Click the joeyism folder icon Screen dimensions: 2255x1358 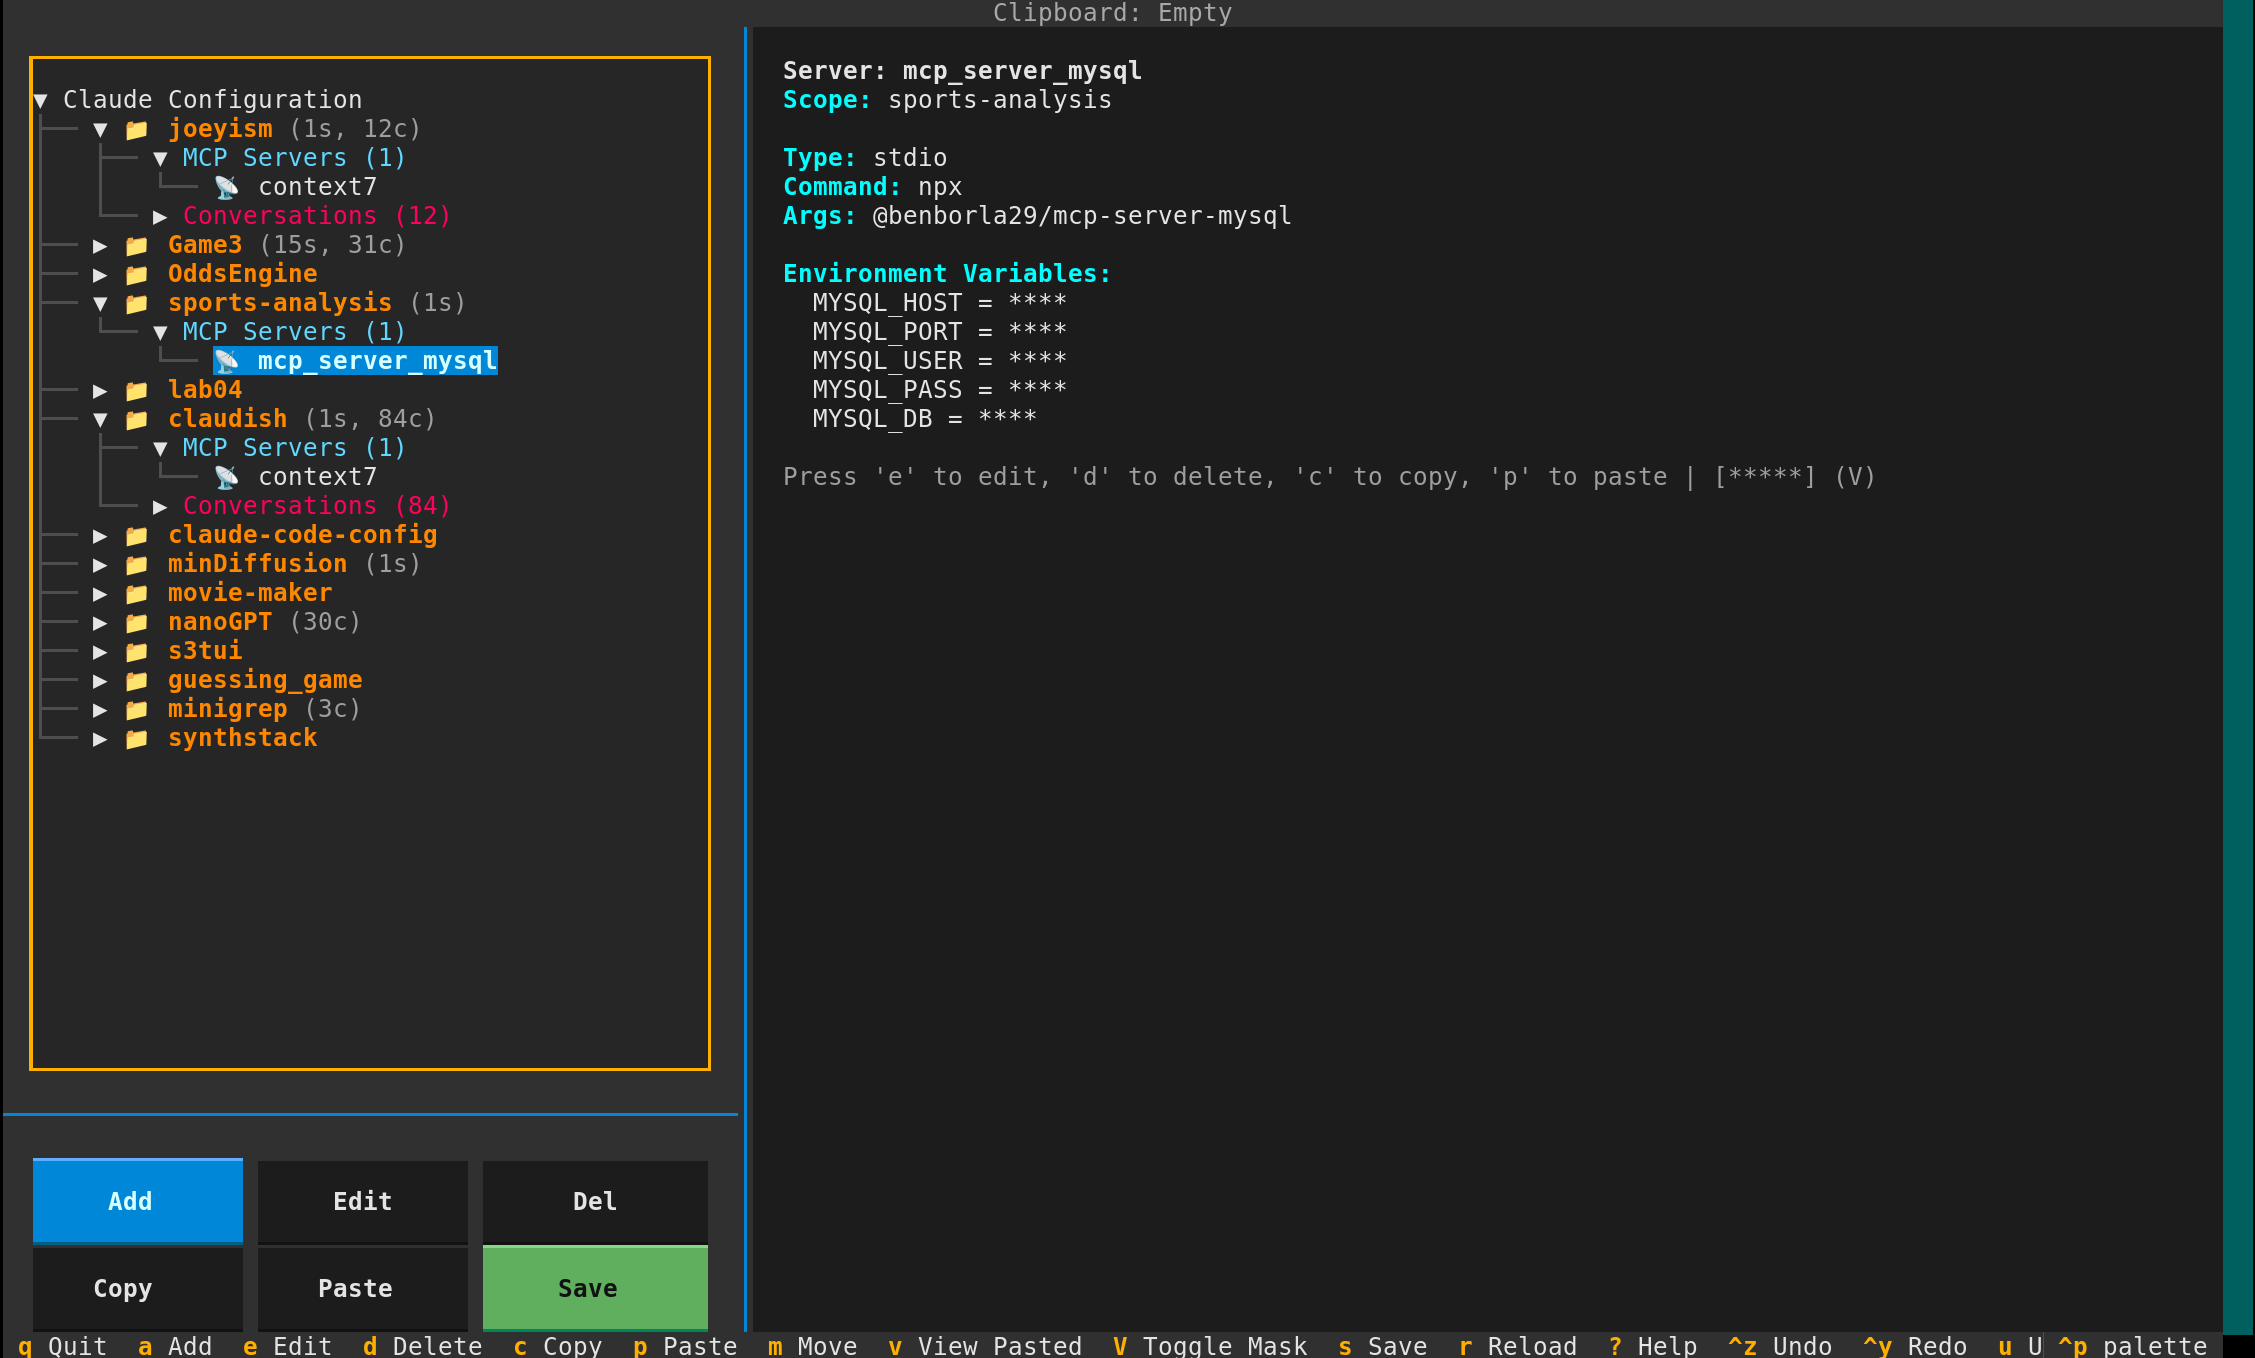point(137,130)
